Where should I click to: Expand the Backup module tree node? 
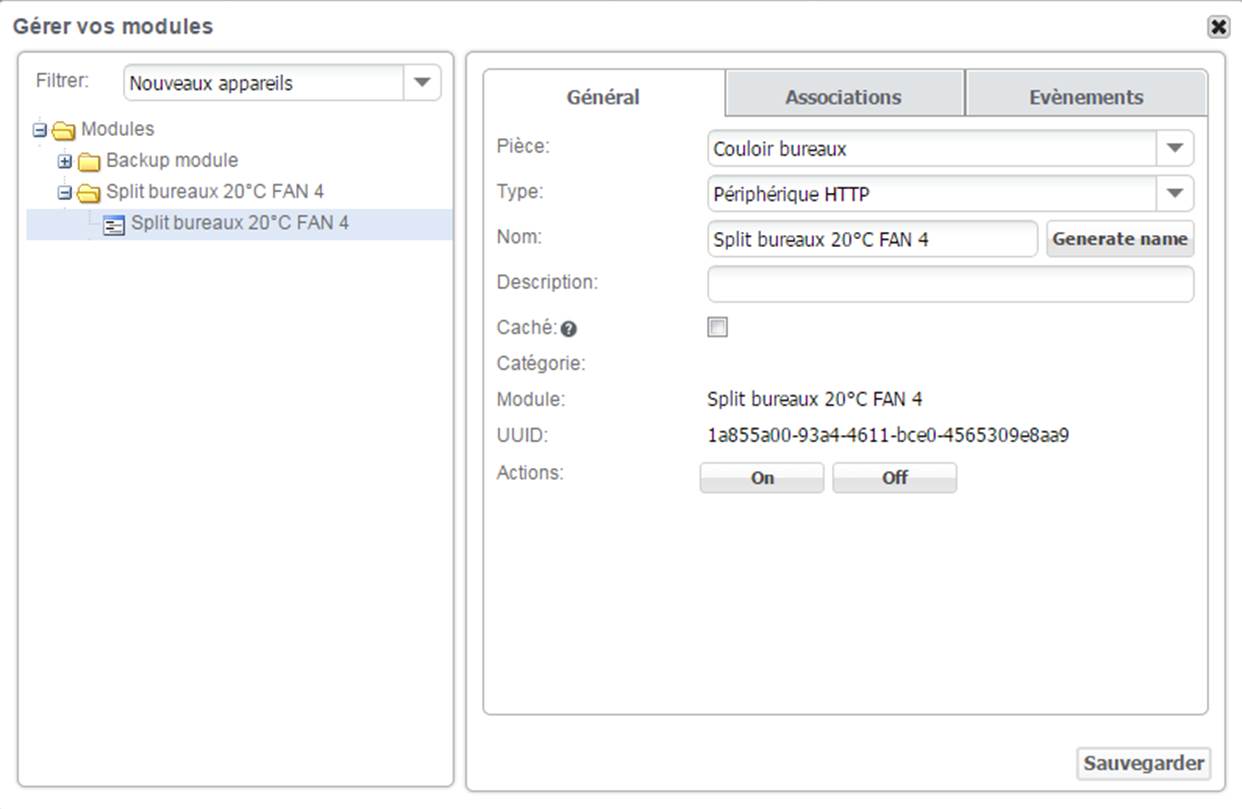point(65,161)
